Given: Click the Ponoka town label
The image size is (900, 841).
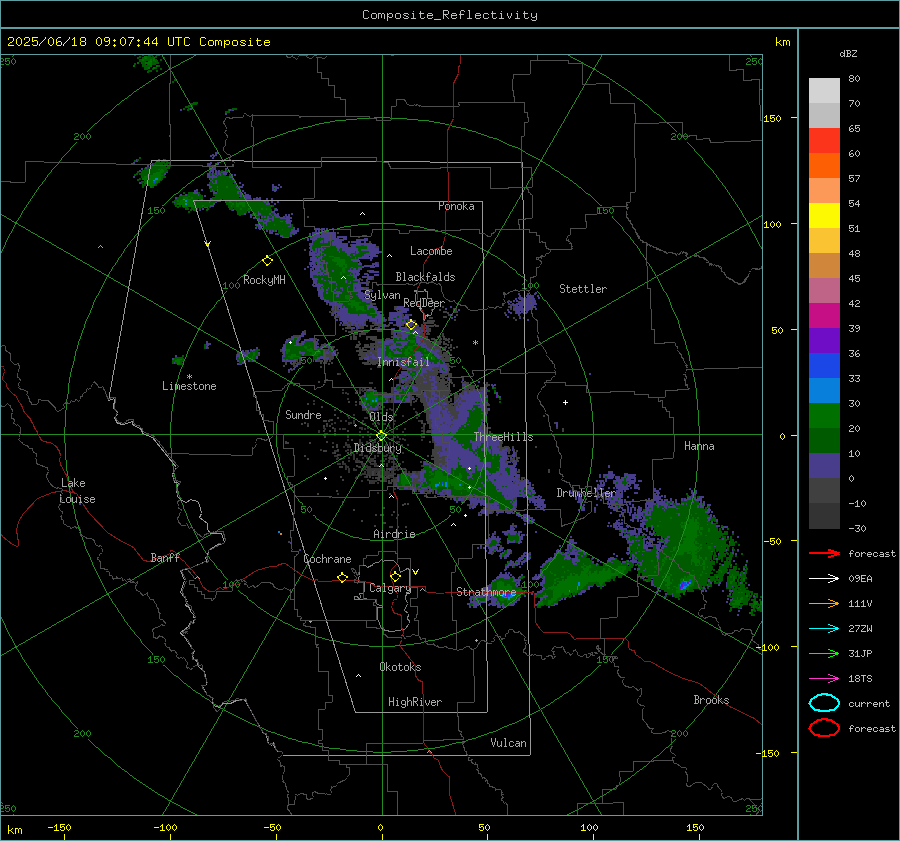Looking at the screenshot, I should (x=456, y=206).
